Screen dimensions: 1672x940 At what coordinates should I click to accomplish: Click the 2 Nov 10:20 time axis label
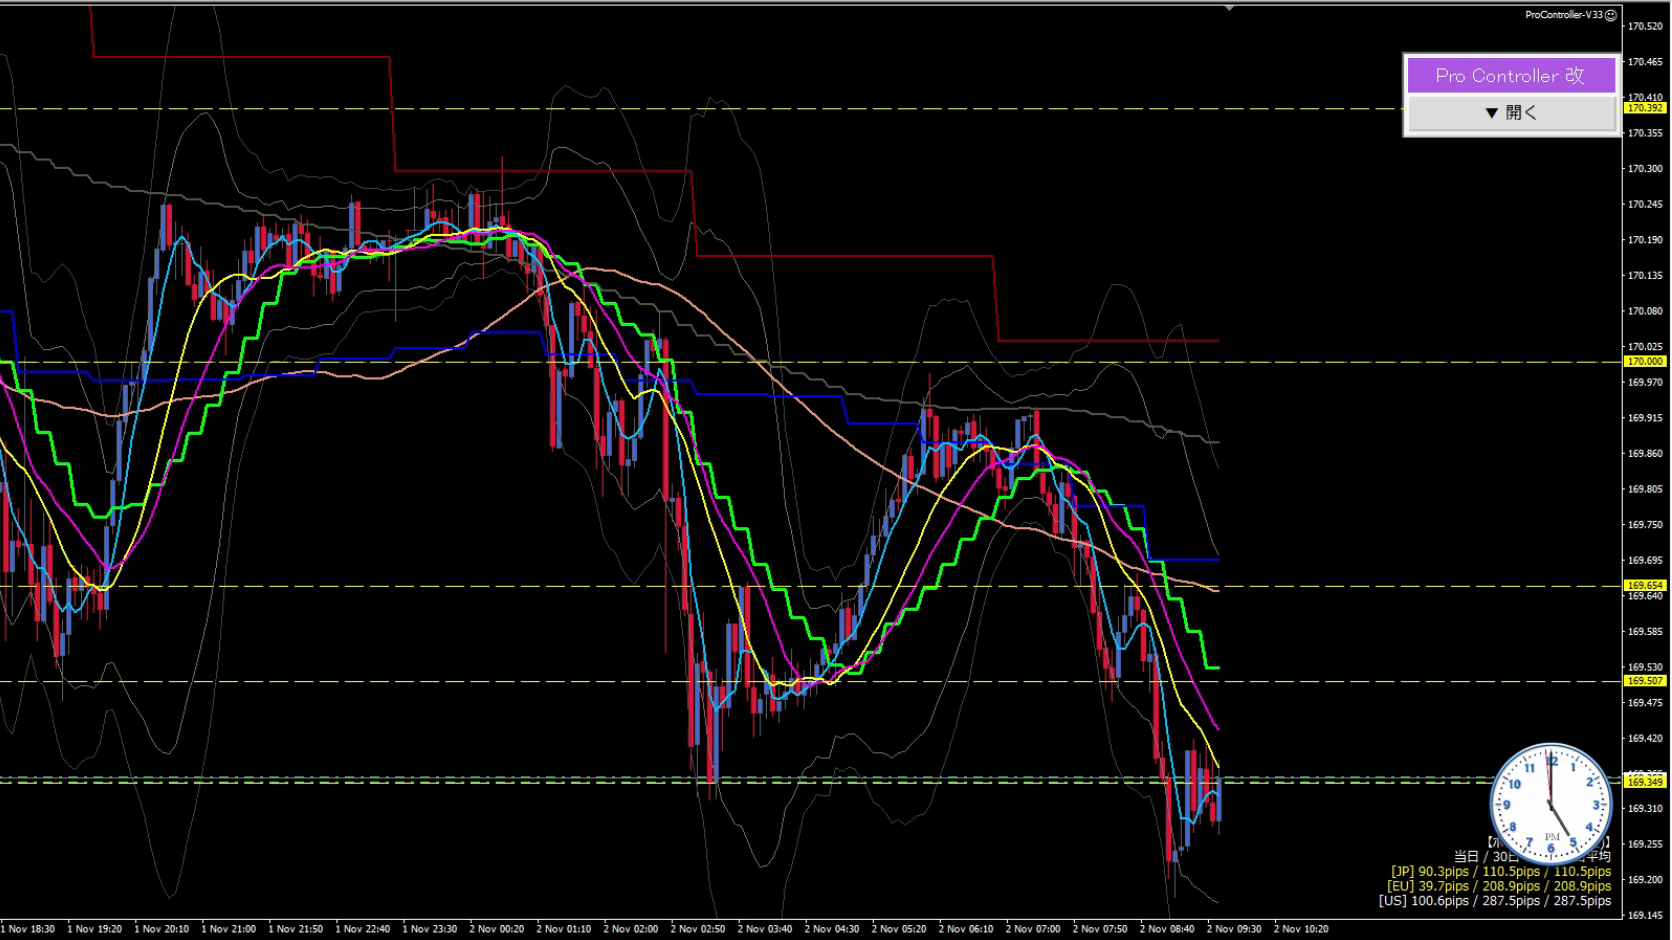coord(1301,929)
